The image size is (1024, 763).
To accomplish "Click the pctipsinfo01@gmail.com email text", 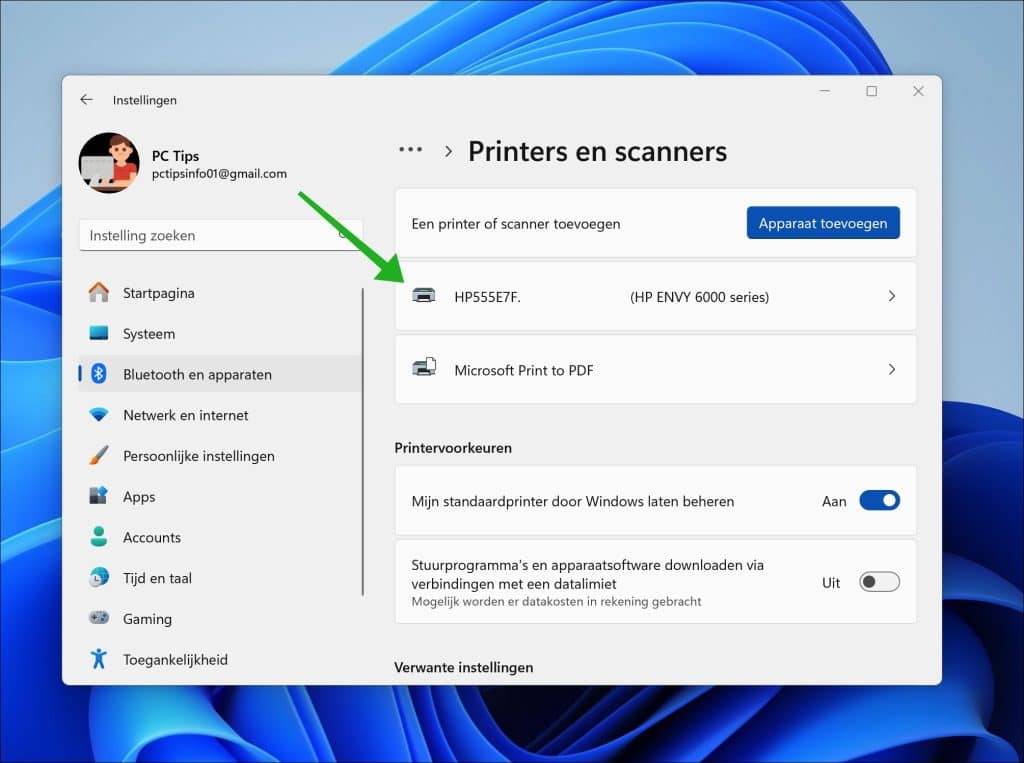I will pos(219,174).
